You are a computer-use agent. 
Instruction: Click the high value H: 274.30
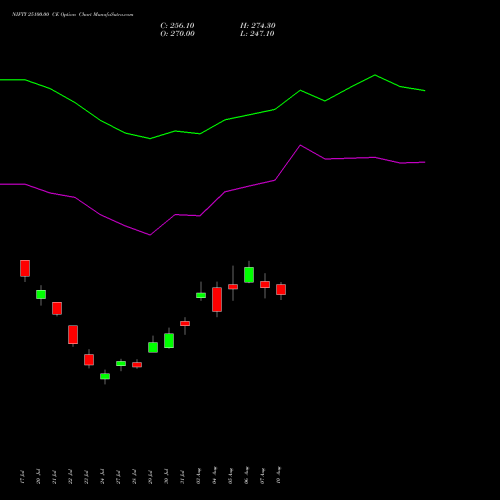(x=258, y=26)
